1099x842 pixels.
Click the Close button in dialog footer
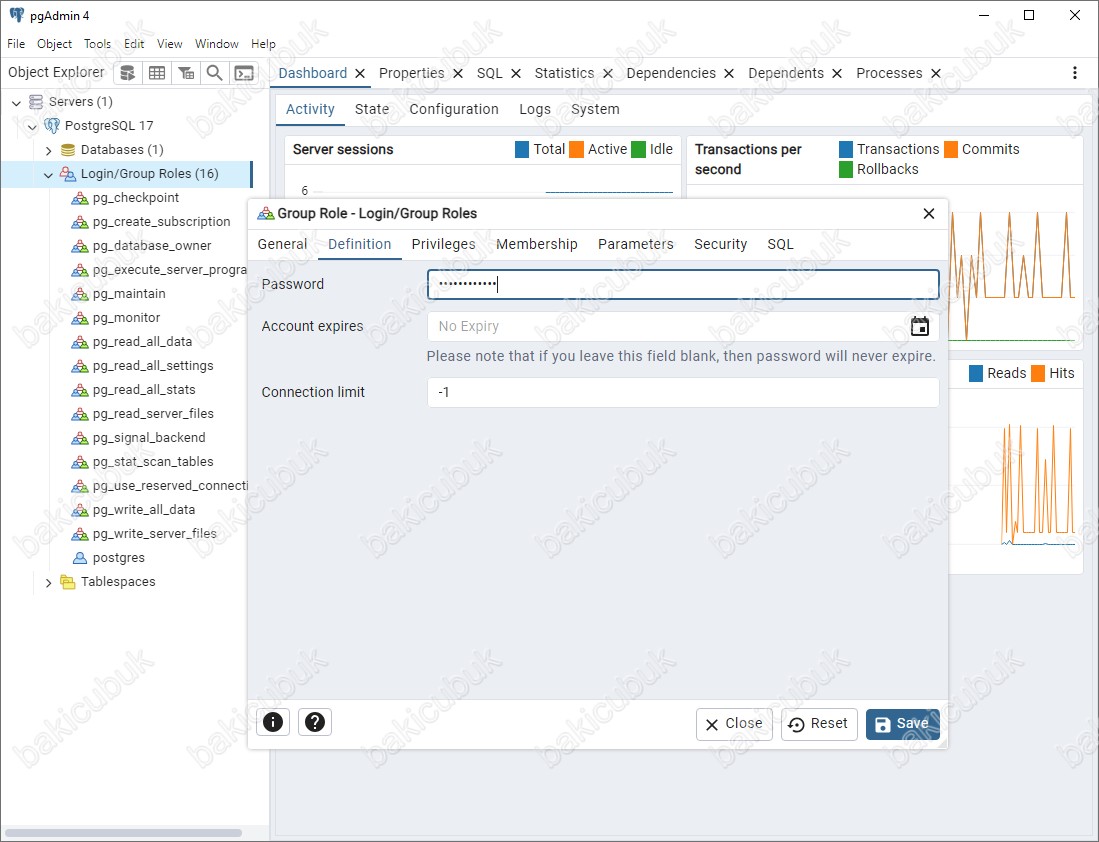point(734,724)
